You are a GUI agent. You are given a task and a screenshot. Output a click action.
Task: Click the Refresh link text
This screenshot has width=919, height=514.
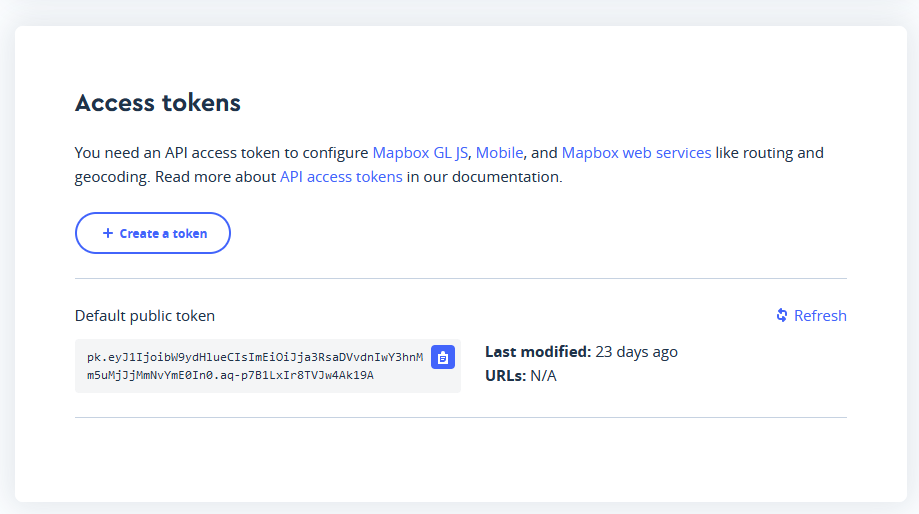[820, 316]
